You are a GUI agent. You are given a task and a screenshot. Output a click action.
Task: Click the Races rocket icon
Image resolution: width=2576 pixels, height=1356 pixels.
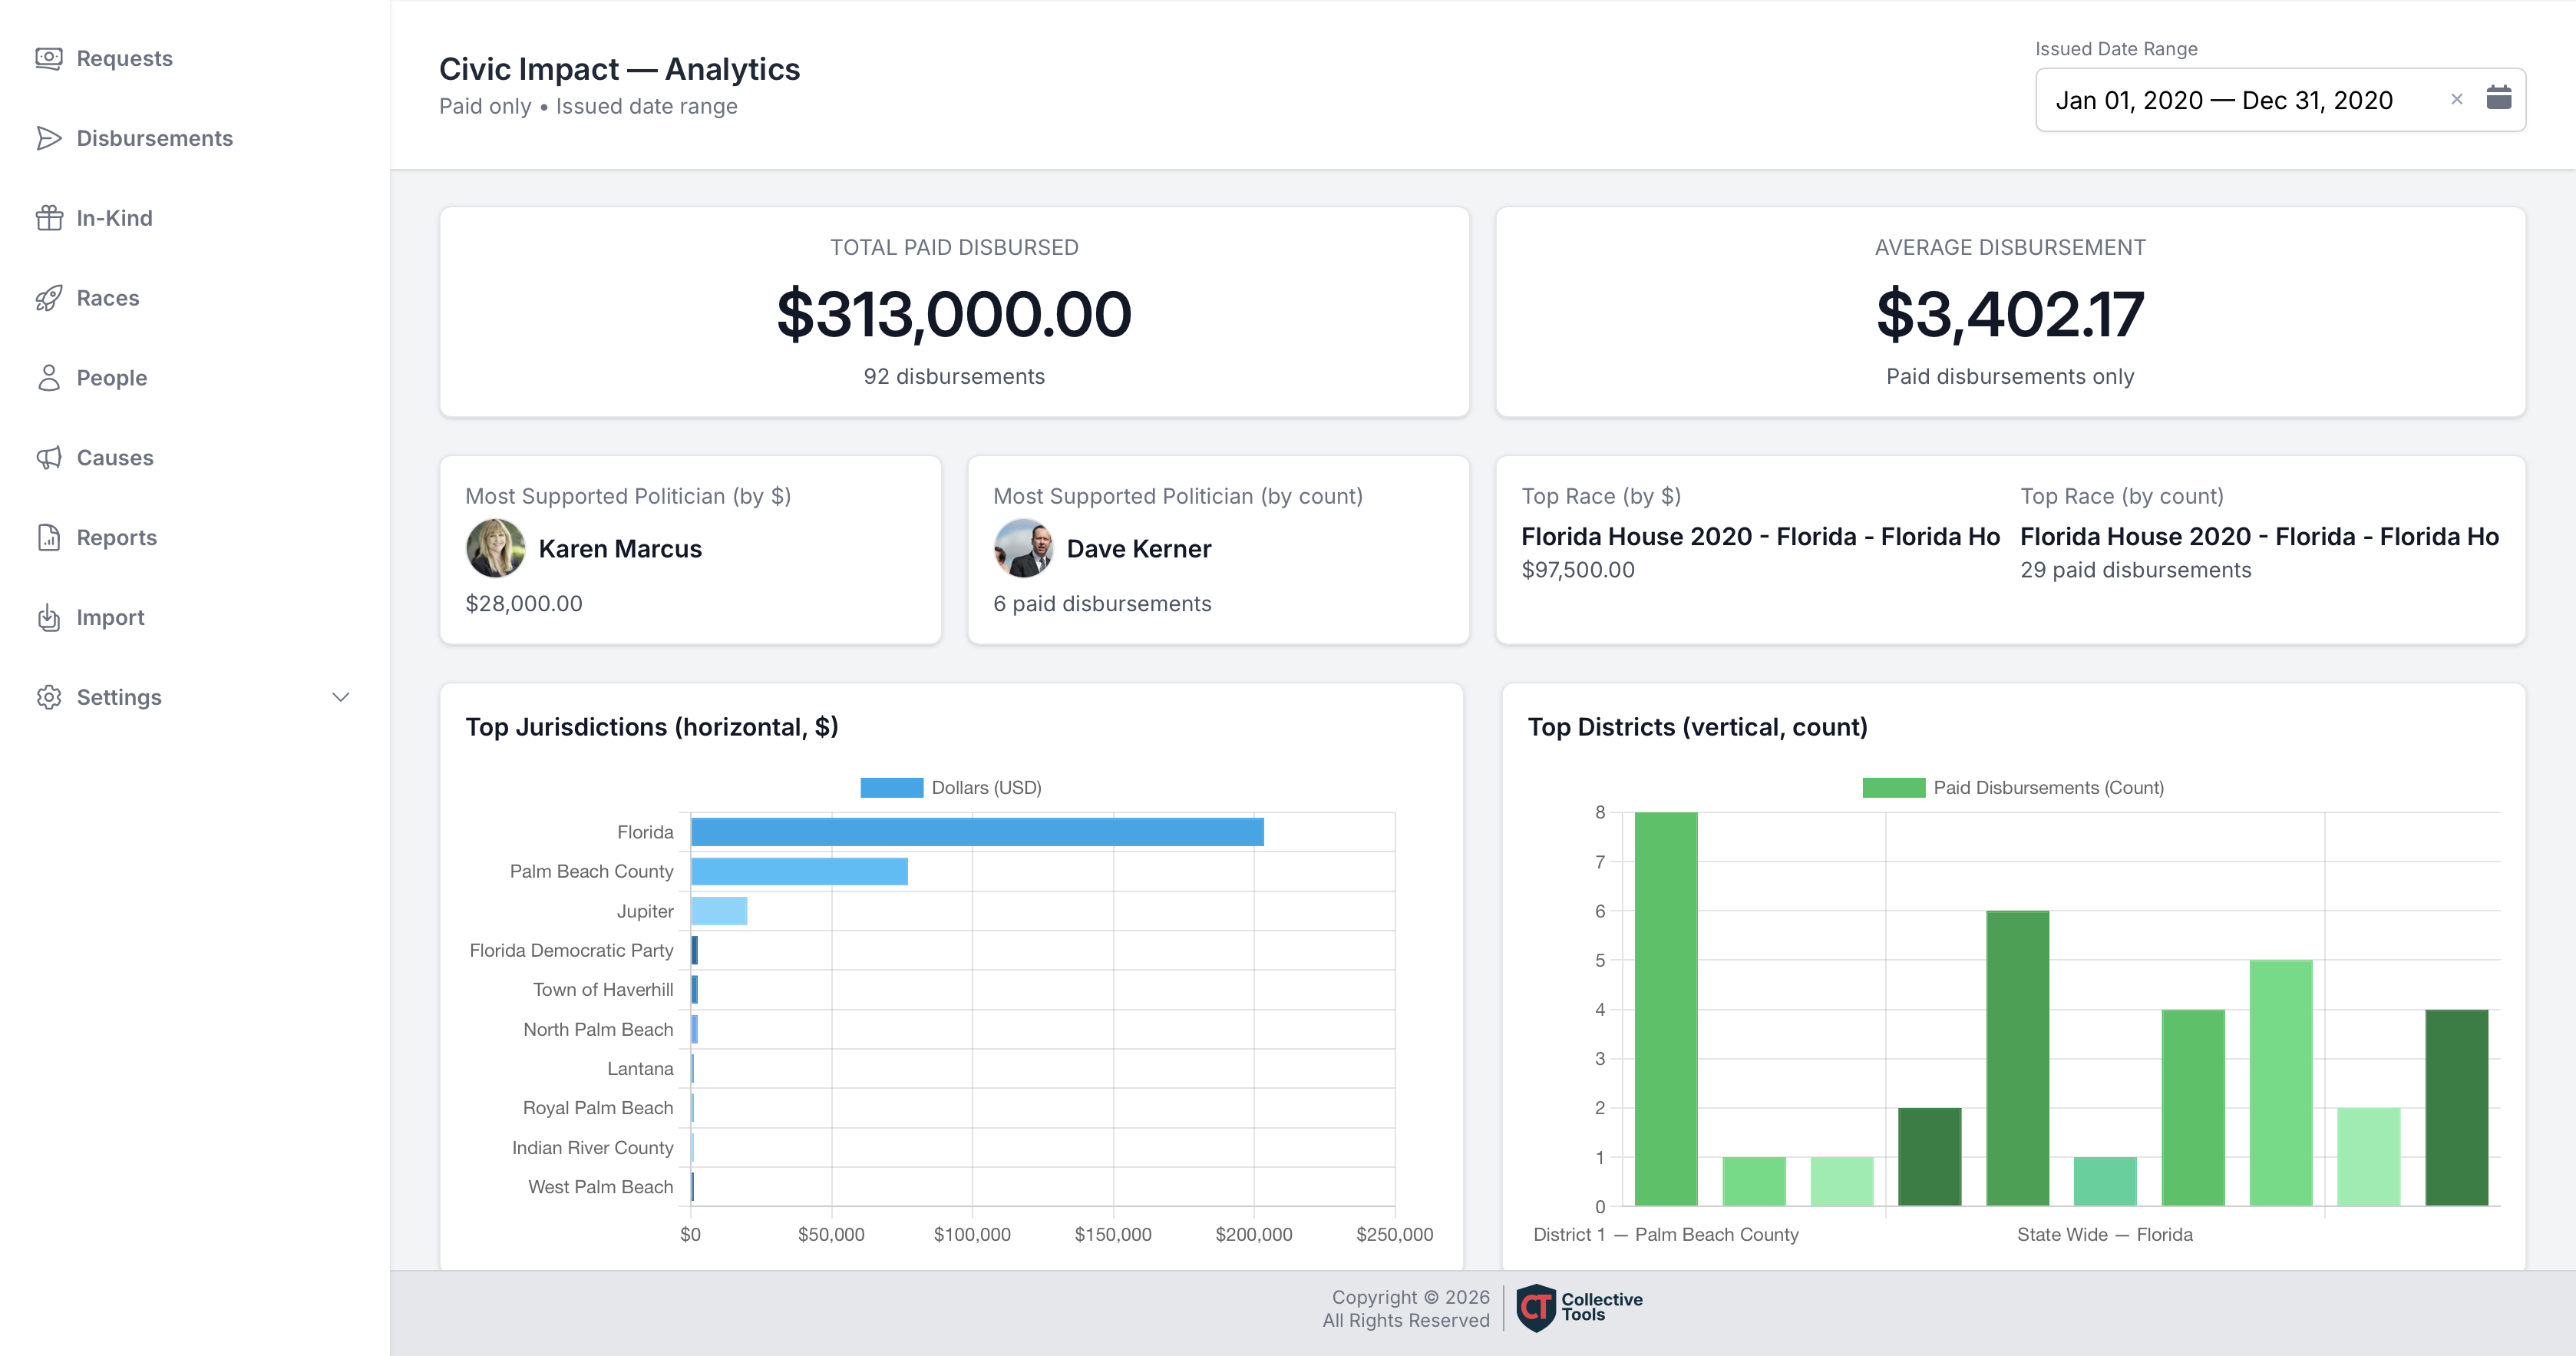pyautogui.click(x=48, y=298)
